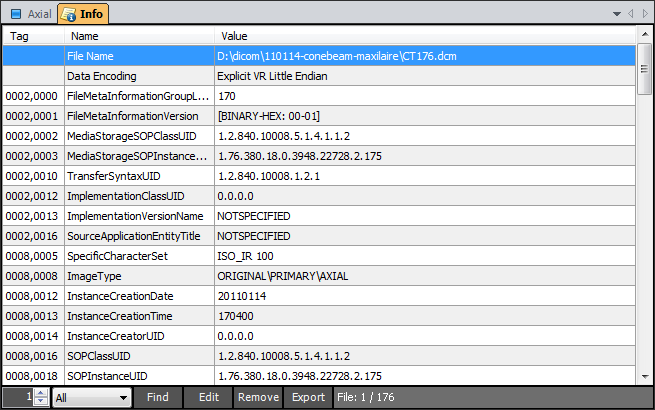Viewport: 655px width, 410px height.
Task: Click the File: 1 / 176 status text
Action: tap(366, 397)
